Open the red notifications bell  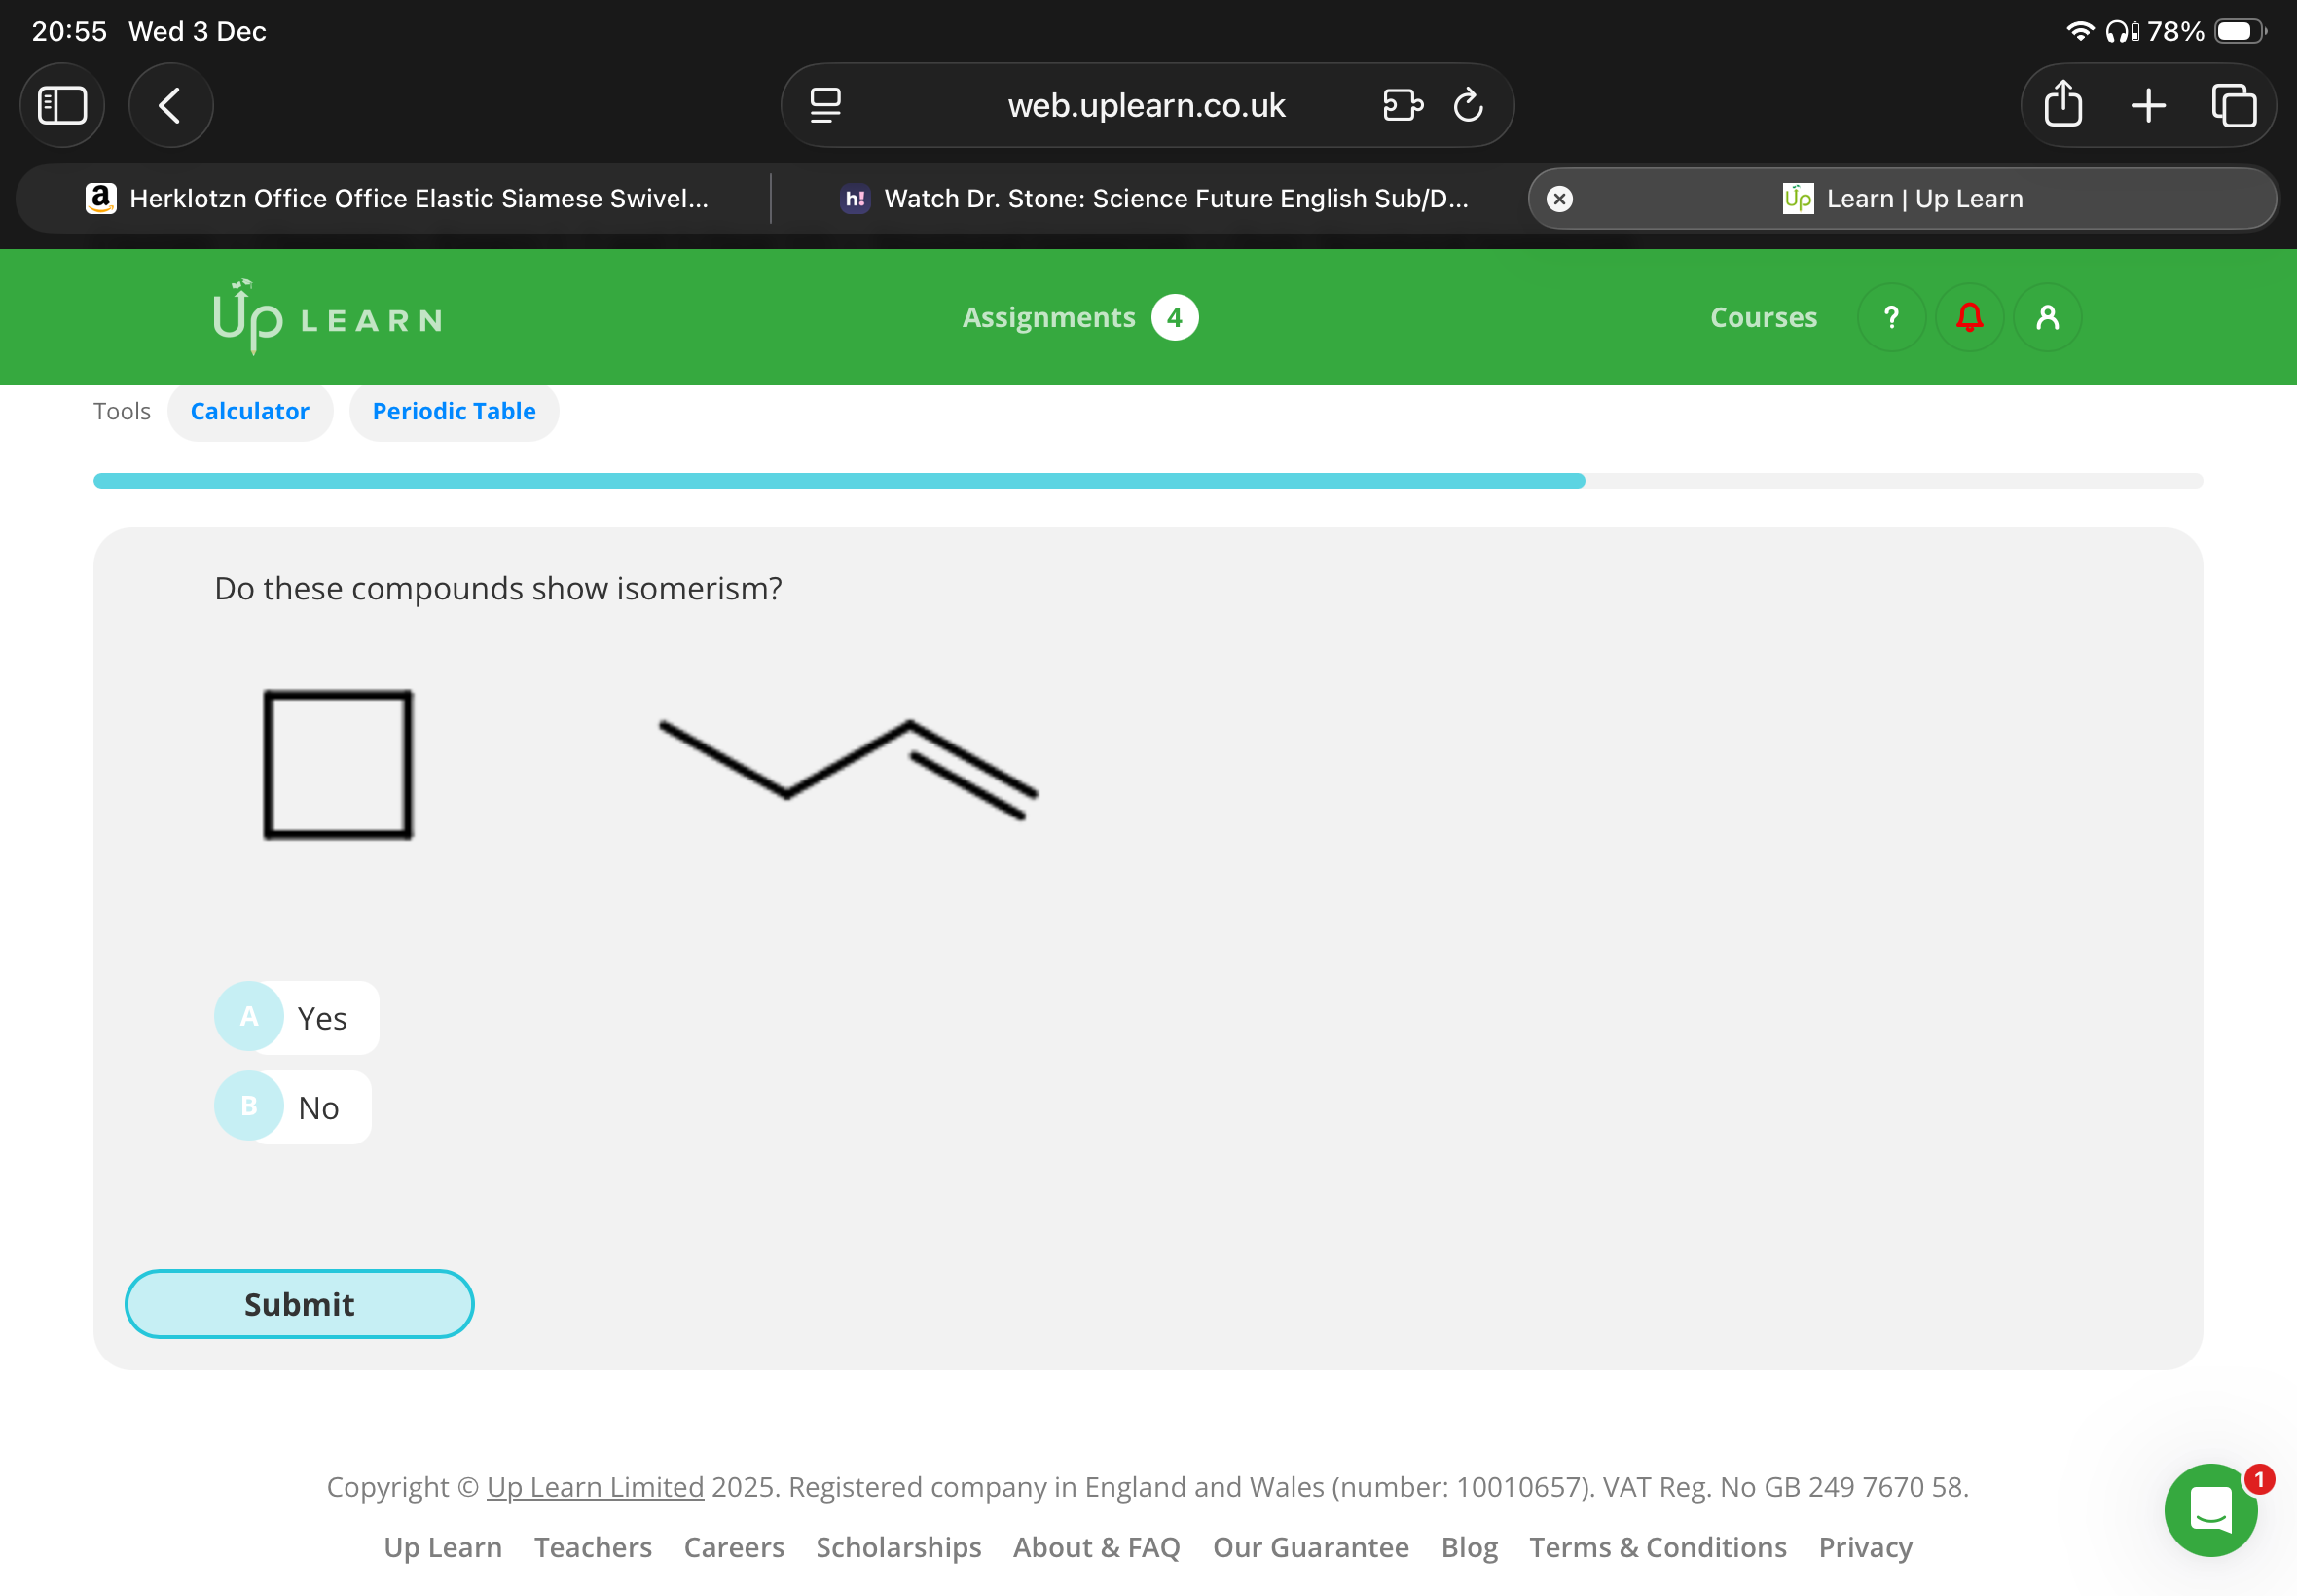tap(1968, 317)
